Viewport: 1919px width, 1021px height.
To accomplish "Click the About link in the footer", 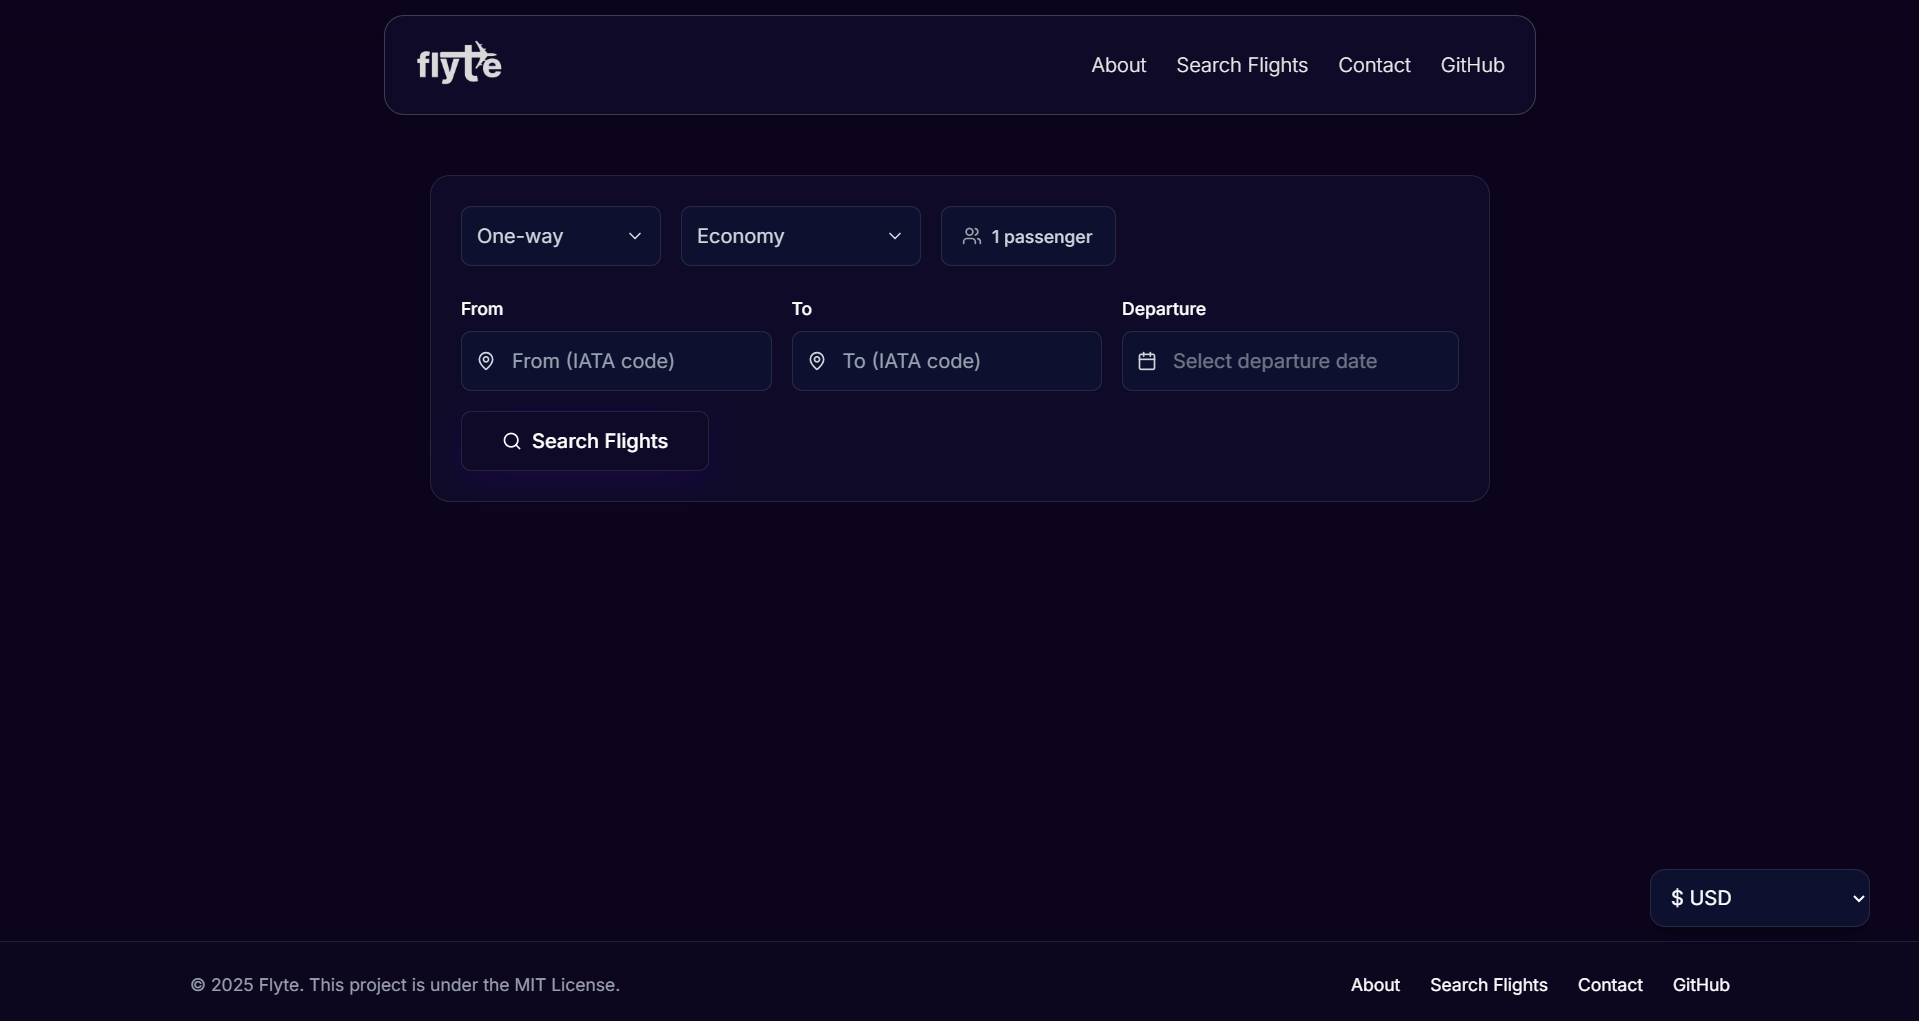I will 1375,985.
